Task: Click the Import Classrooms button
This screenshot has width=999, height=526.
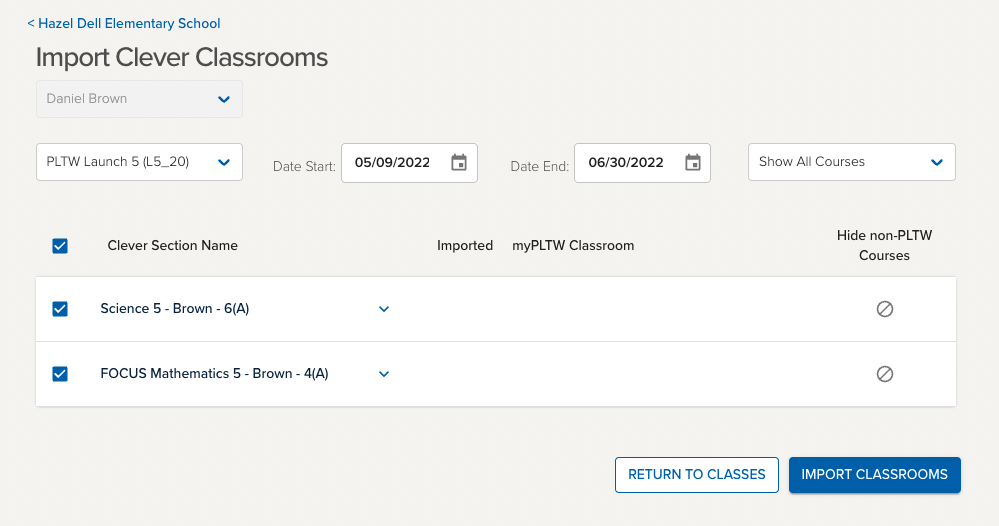Action: (x=874, y=475)
